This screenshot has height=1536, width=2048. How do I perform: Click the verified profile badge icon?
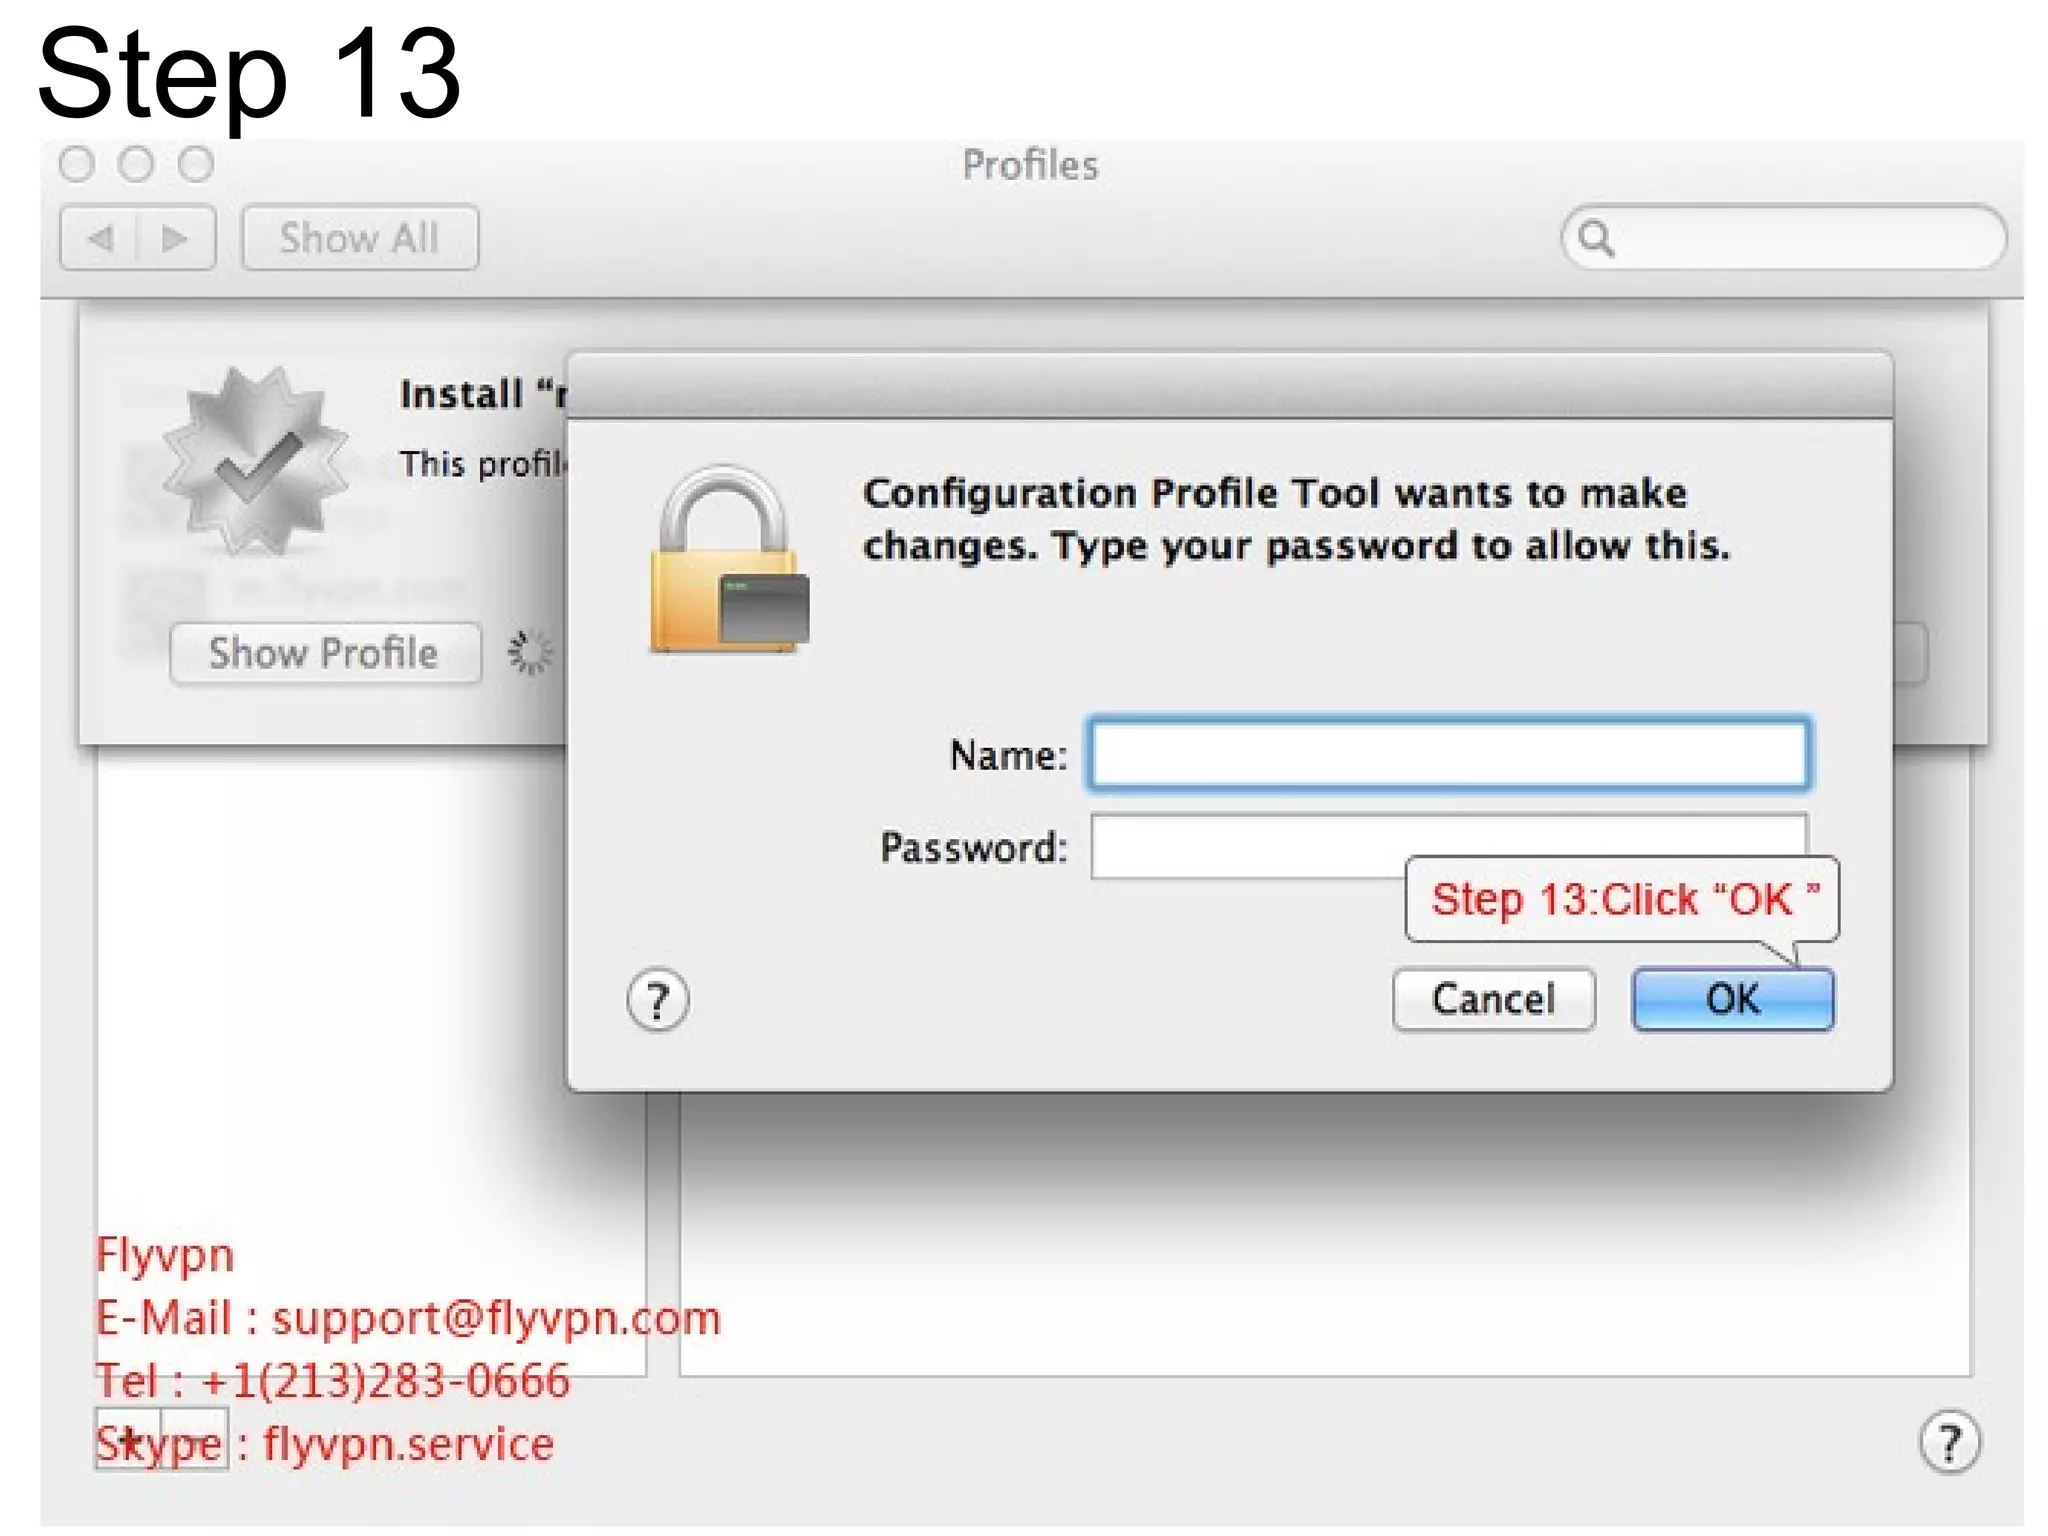click(255, 462)
